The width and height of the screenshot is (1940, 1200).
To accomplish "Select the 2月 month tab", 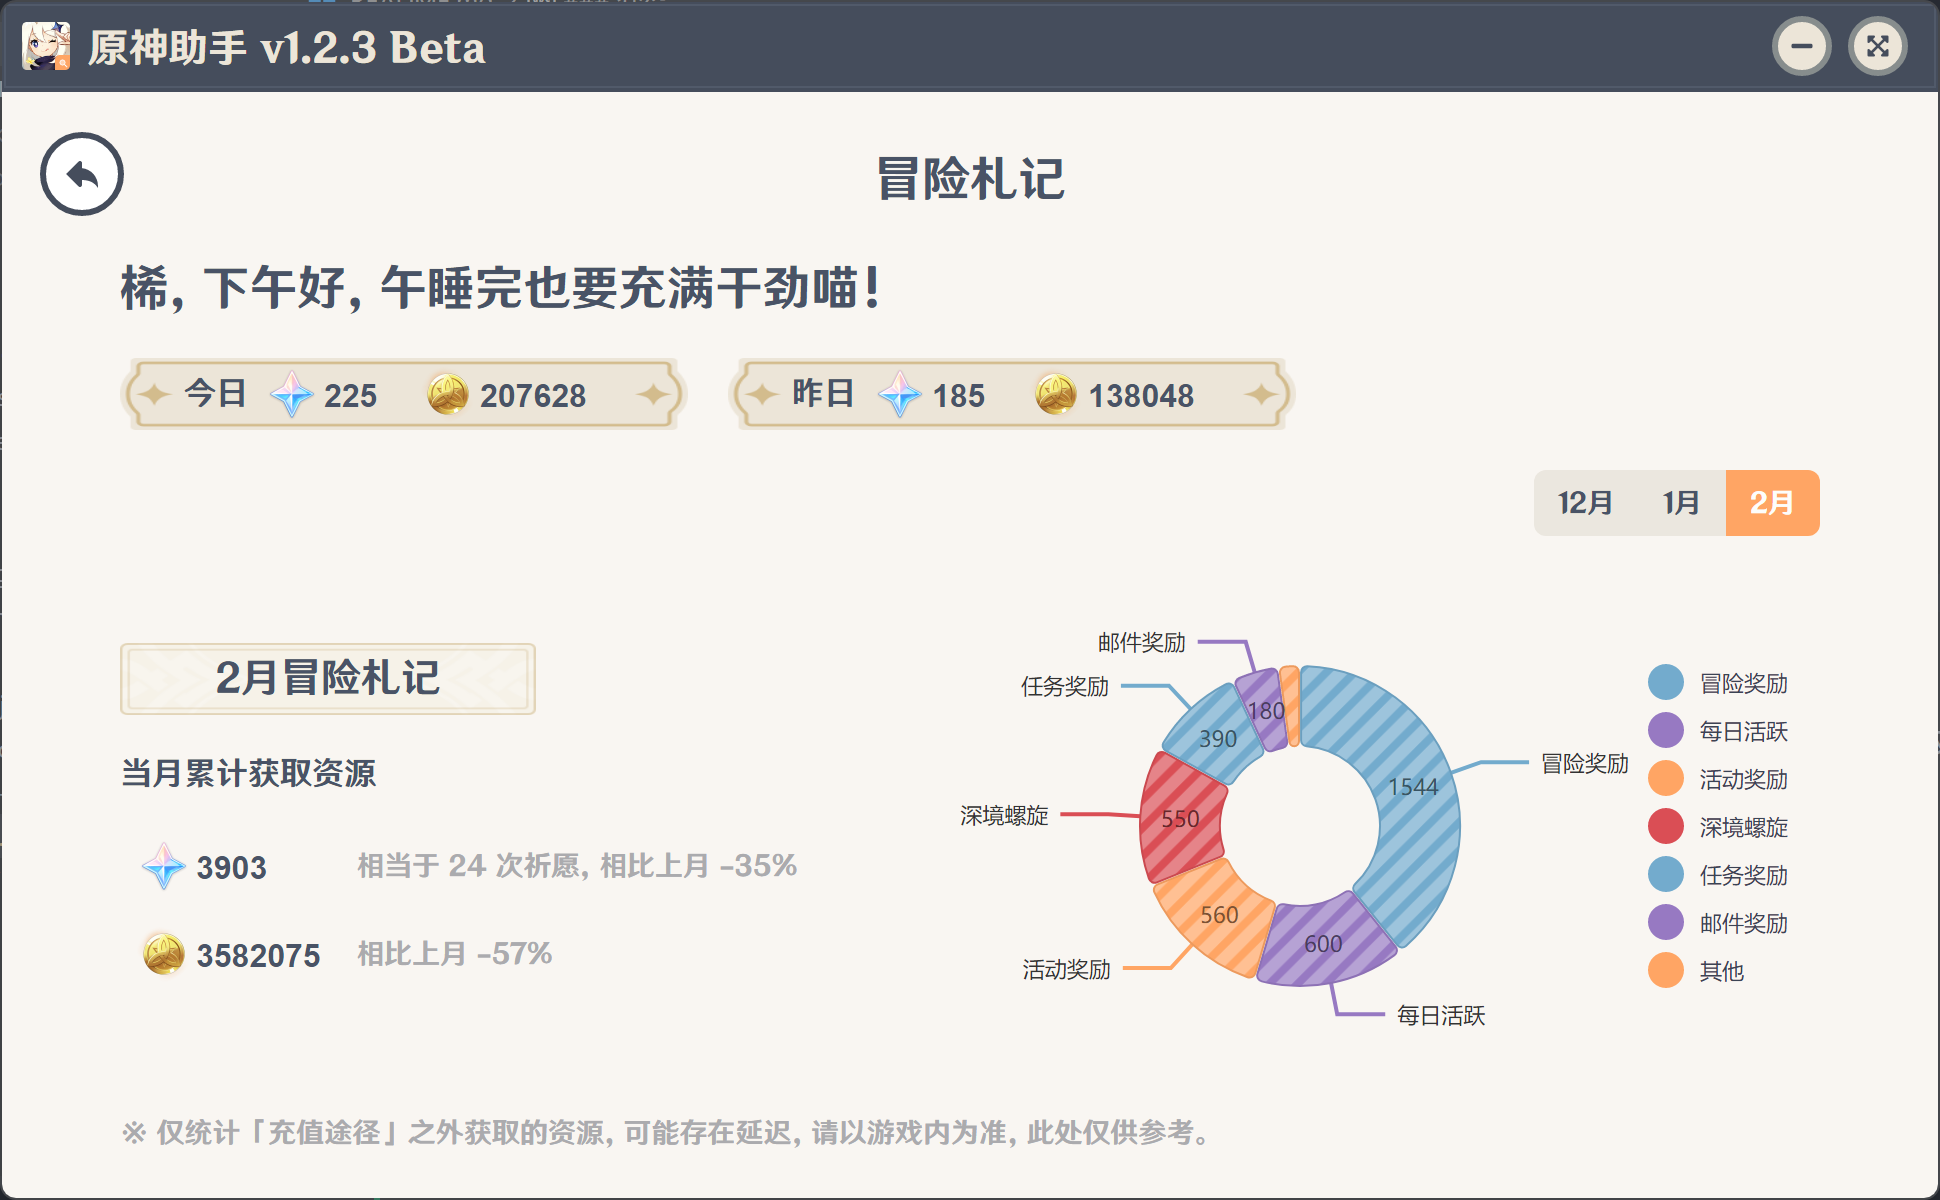I will click(1771, 503).
